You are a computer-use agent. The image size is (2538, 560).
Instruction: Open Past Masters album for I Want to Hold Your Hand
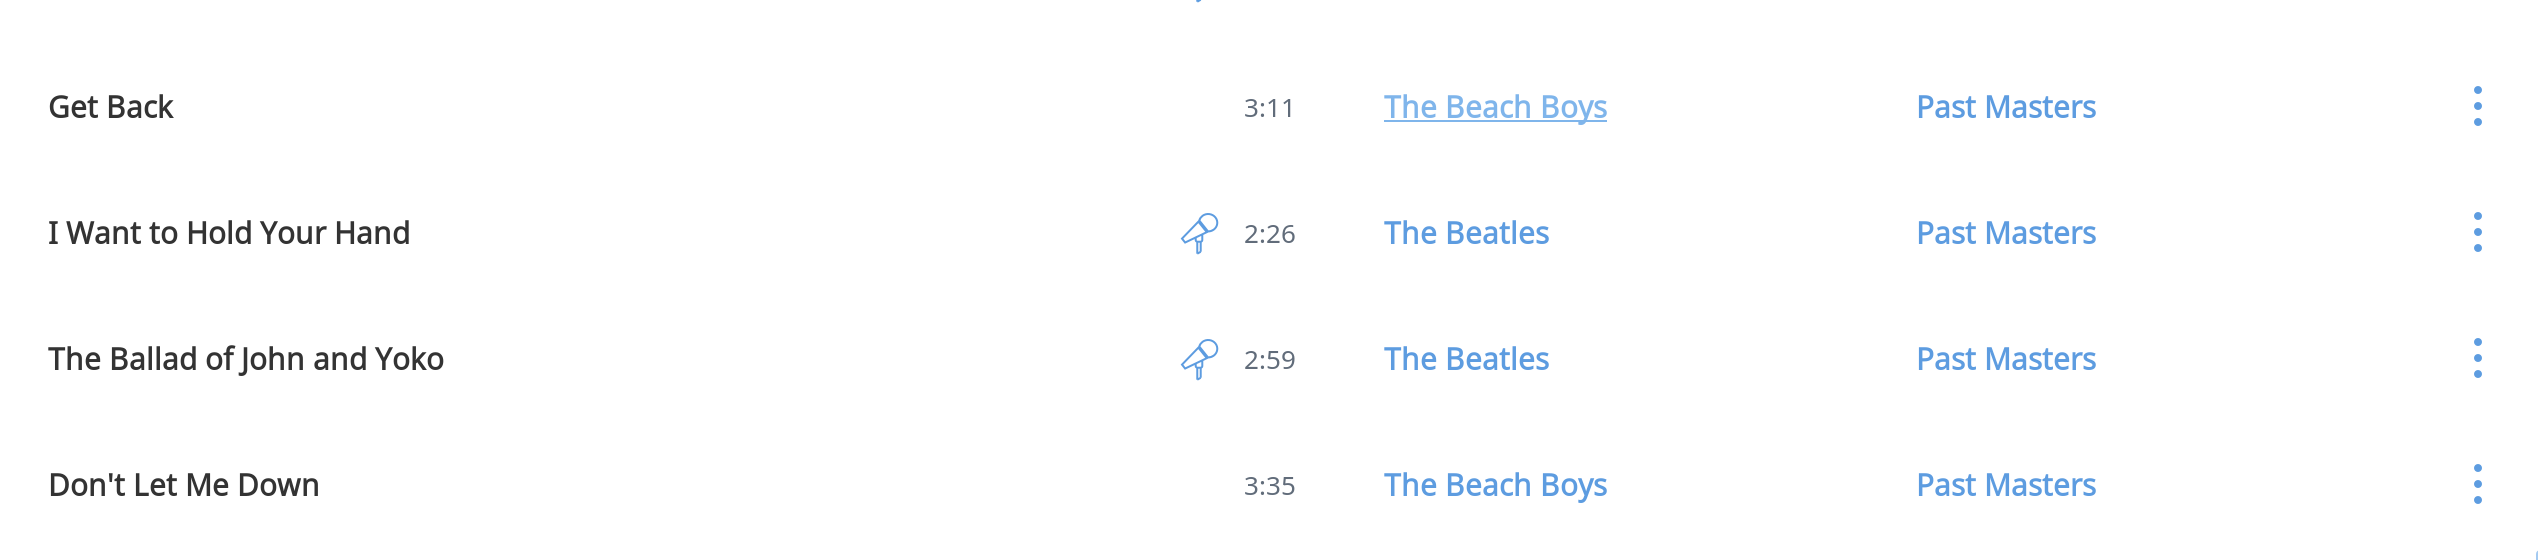(2006, 233)
